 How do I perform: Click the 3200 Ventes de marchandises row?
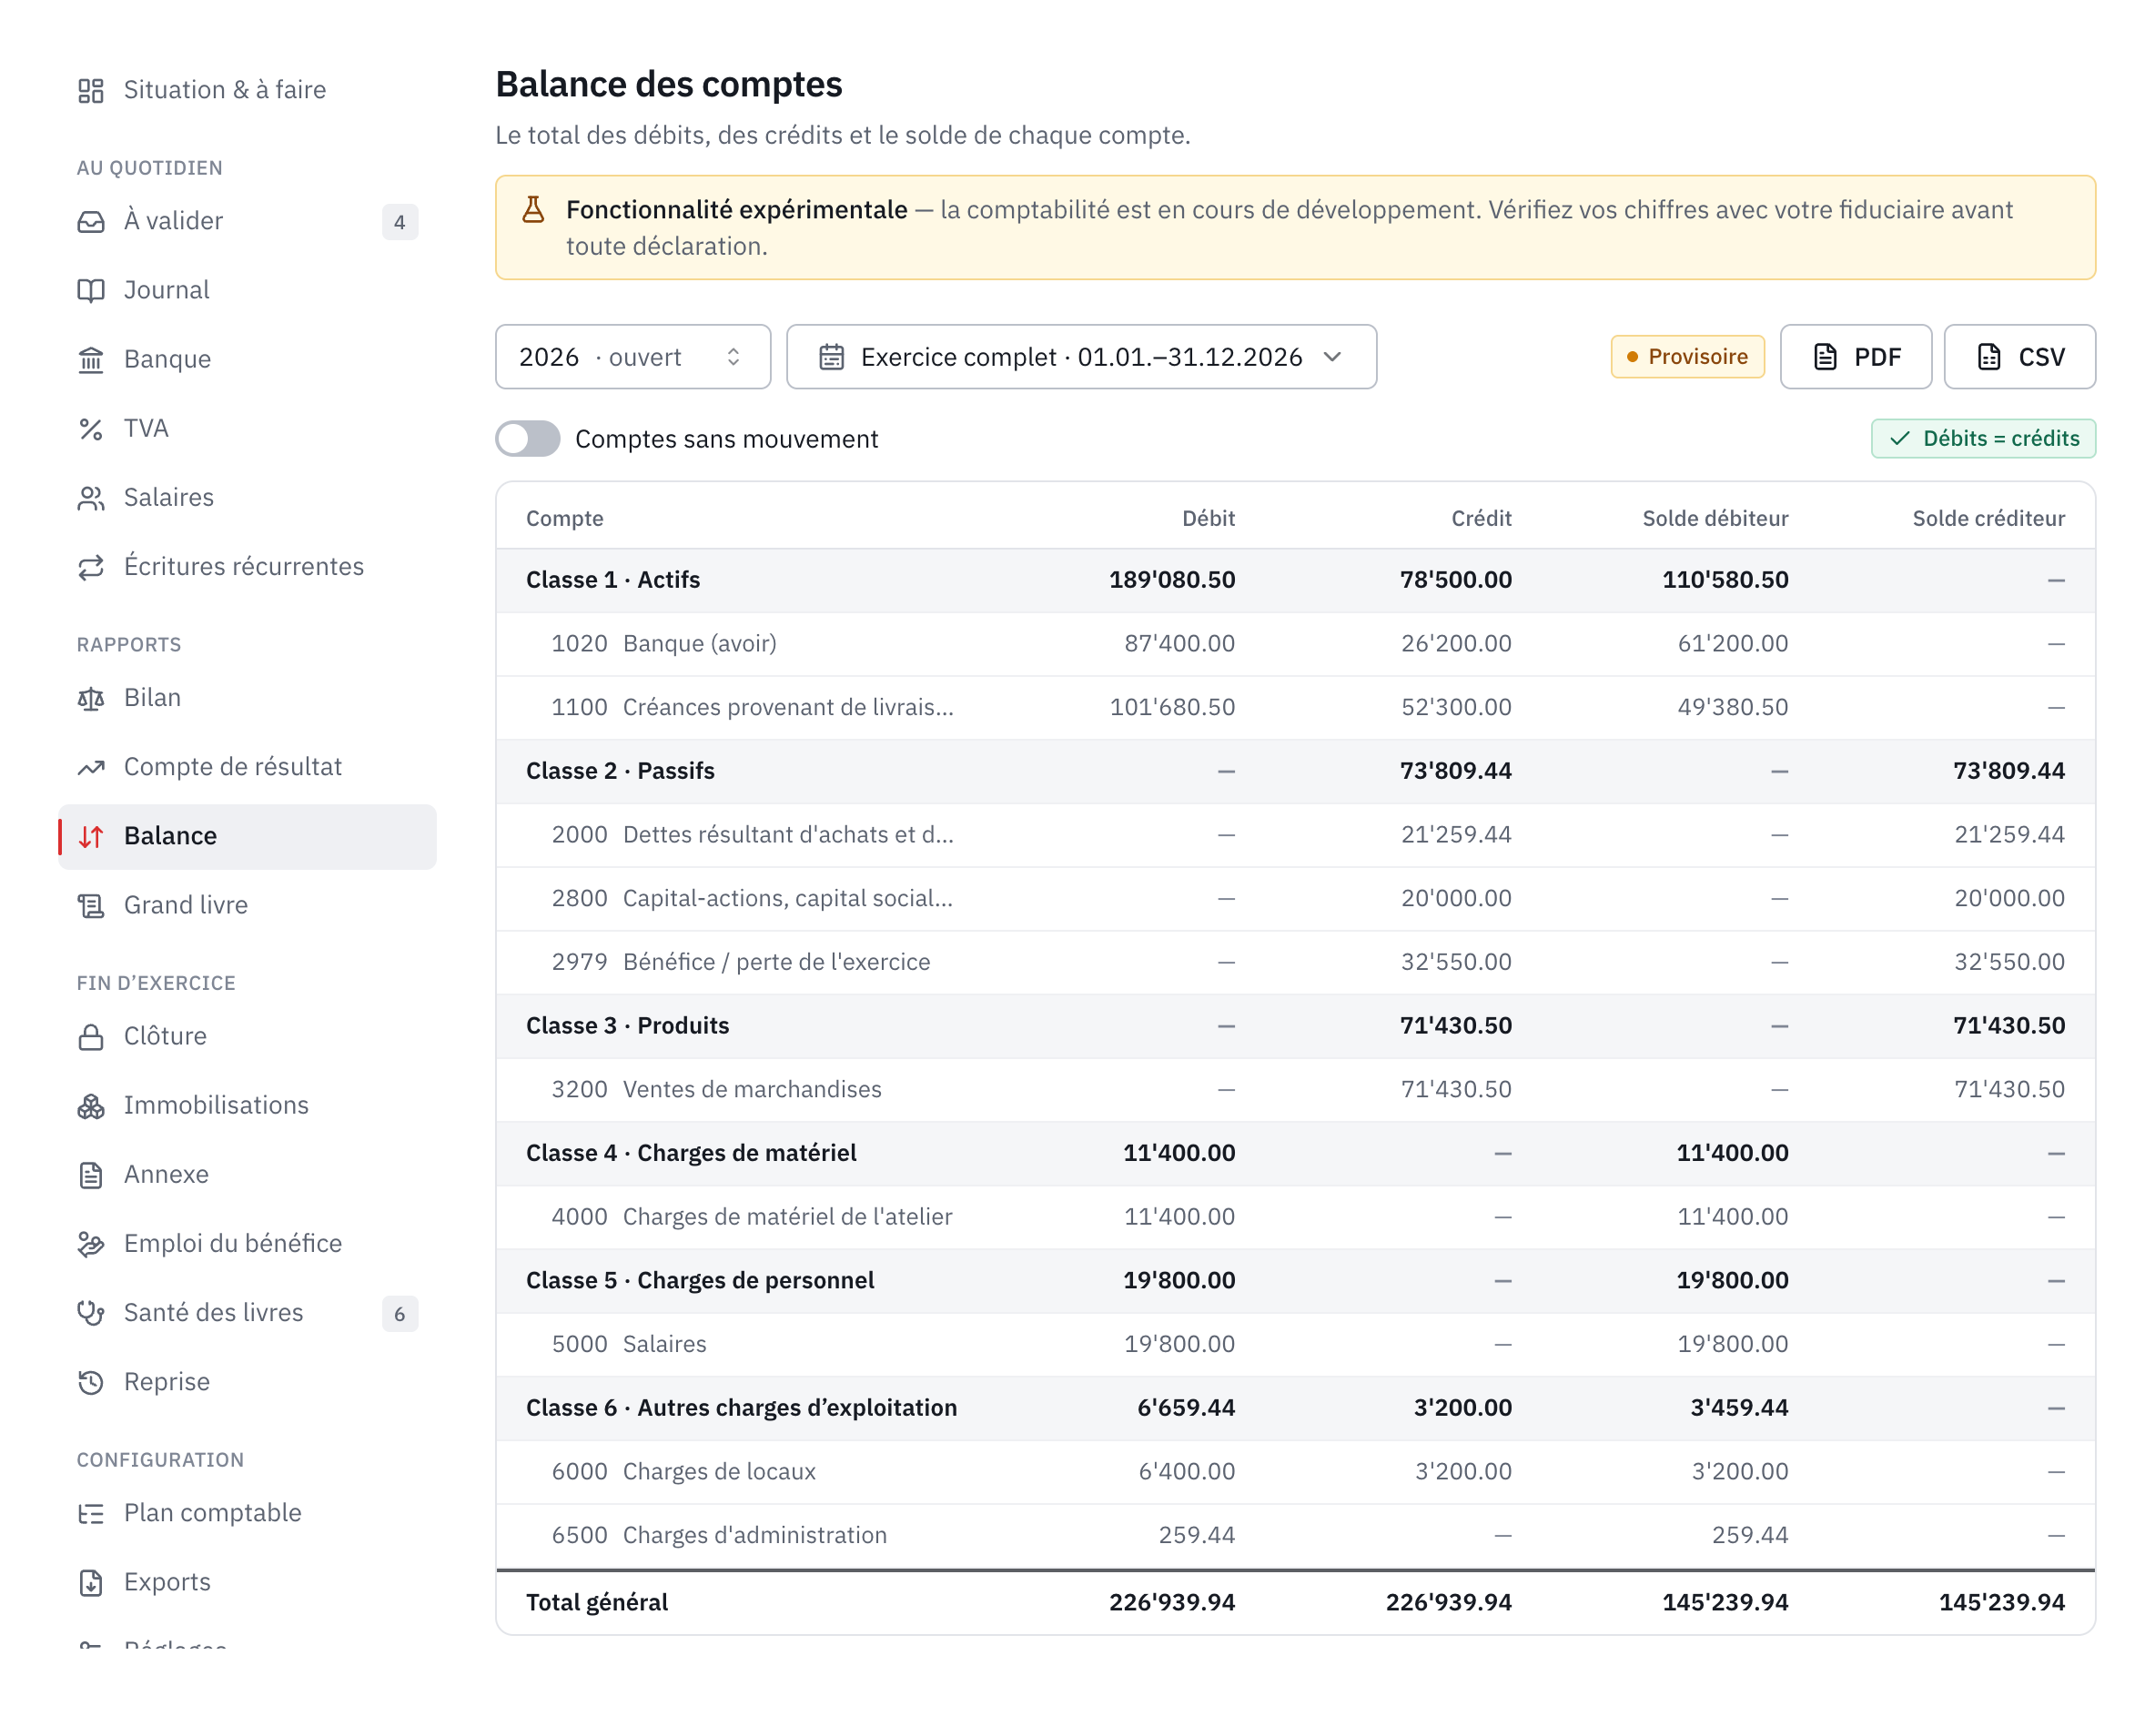(x=1295, y=1089)
